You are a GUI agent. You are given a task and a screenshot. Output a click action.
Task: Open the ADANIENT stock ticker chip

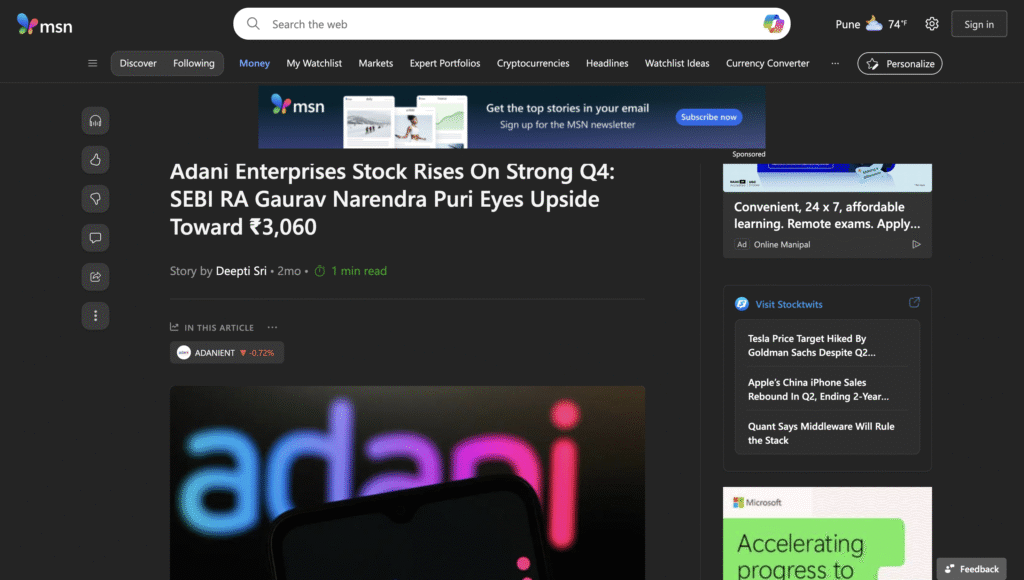click(226, 352)
